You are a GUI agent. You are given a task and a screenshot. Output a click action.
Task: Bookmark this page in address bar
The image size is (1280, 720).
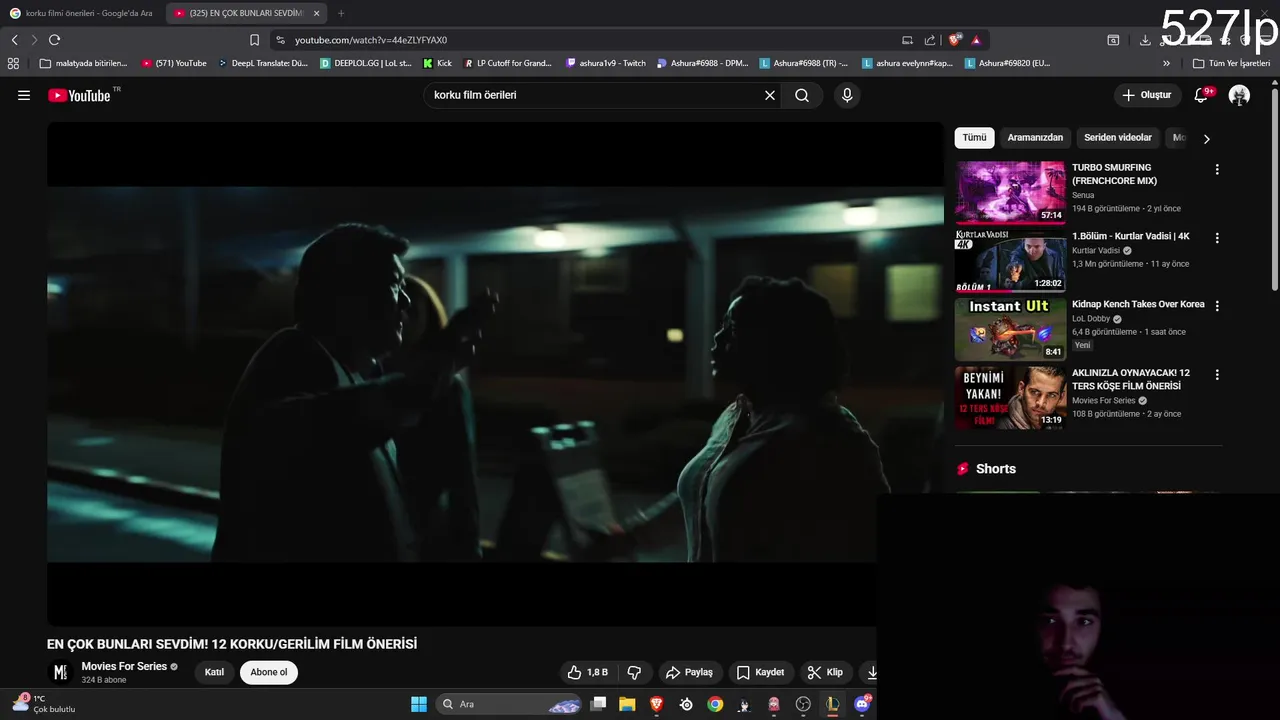point(254,40)
